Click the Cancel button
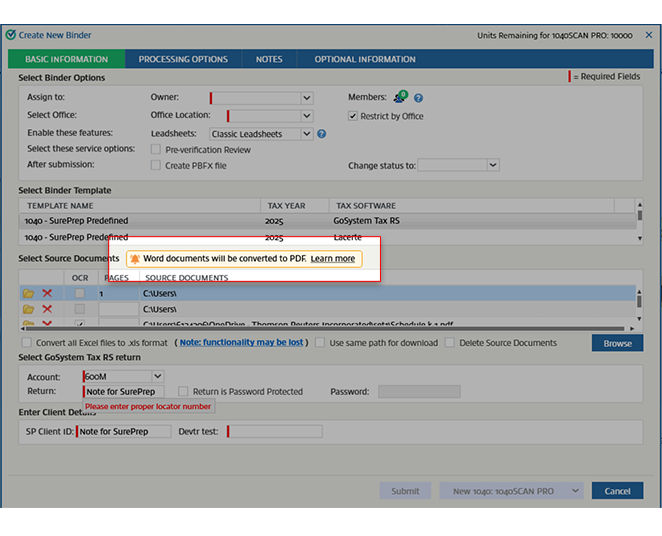 click(x=617, y=491)
